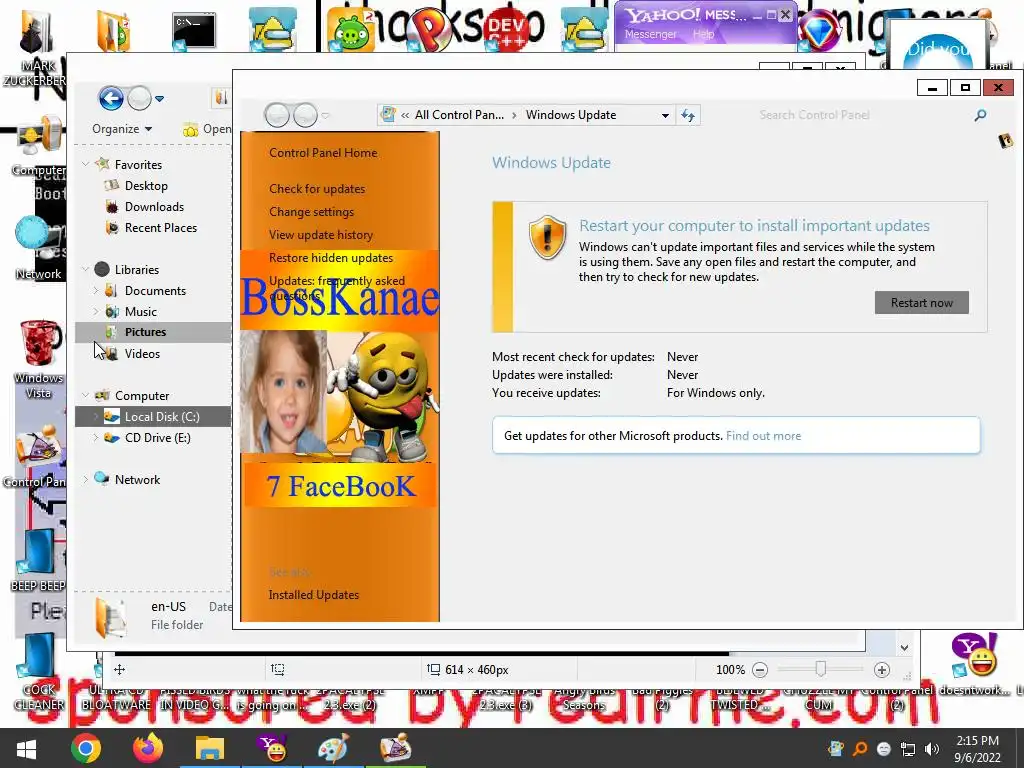Click the Network icon in the navigation pane
Image resolution: width=1024 pixels, height=768 pixels.
tap(102, 479)
